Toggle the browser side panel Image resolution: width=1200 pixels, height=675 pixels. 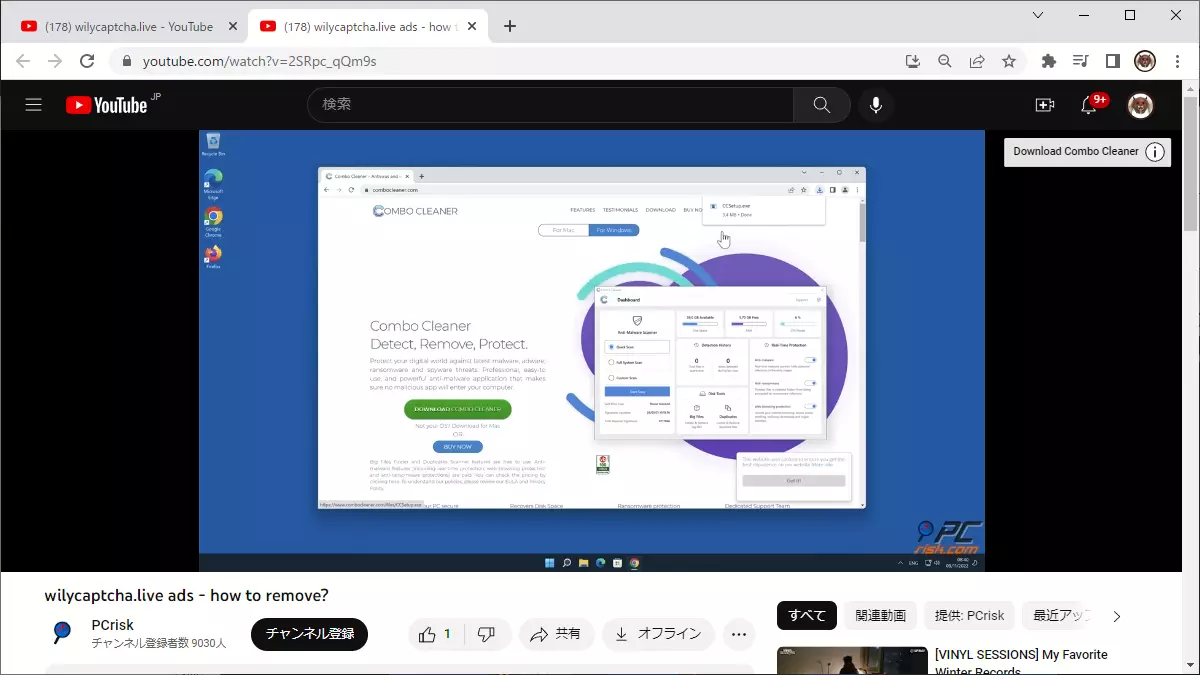(1112, 61)
